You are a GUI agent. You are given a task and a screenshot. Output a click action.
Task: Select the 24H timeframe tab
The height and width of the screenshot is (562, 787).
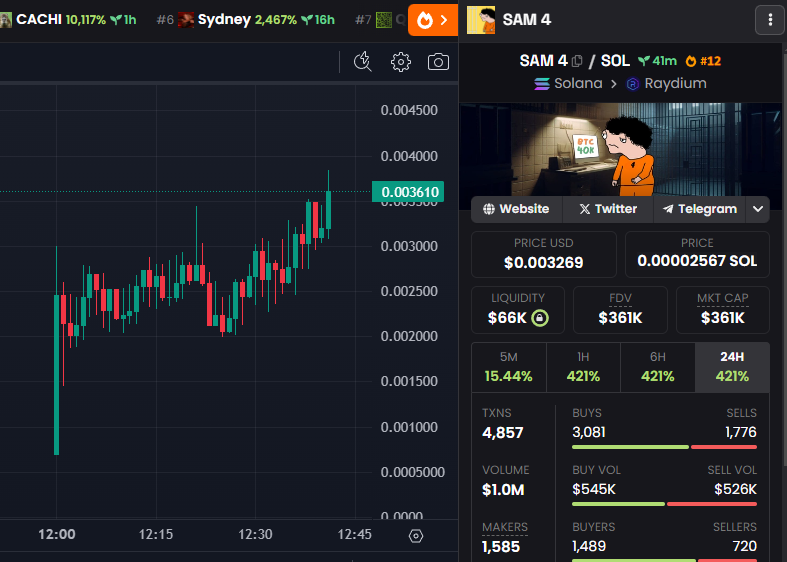click(732, 367)
